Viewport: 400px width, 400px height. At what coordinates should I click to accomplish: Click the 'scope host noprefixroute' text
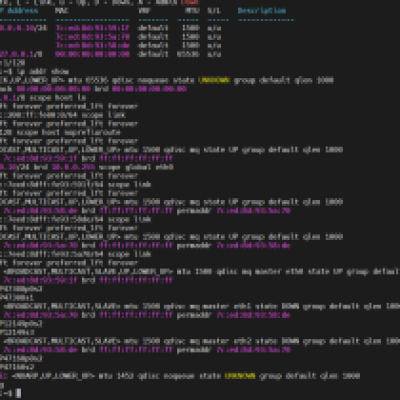(67, 132)
